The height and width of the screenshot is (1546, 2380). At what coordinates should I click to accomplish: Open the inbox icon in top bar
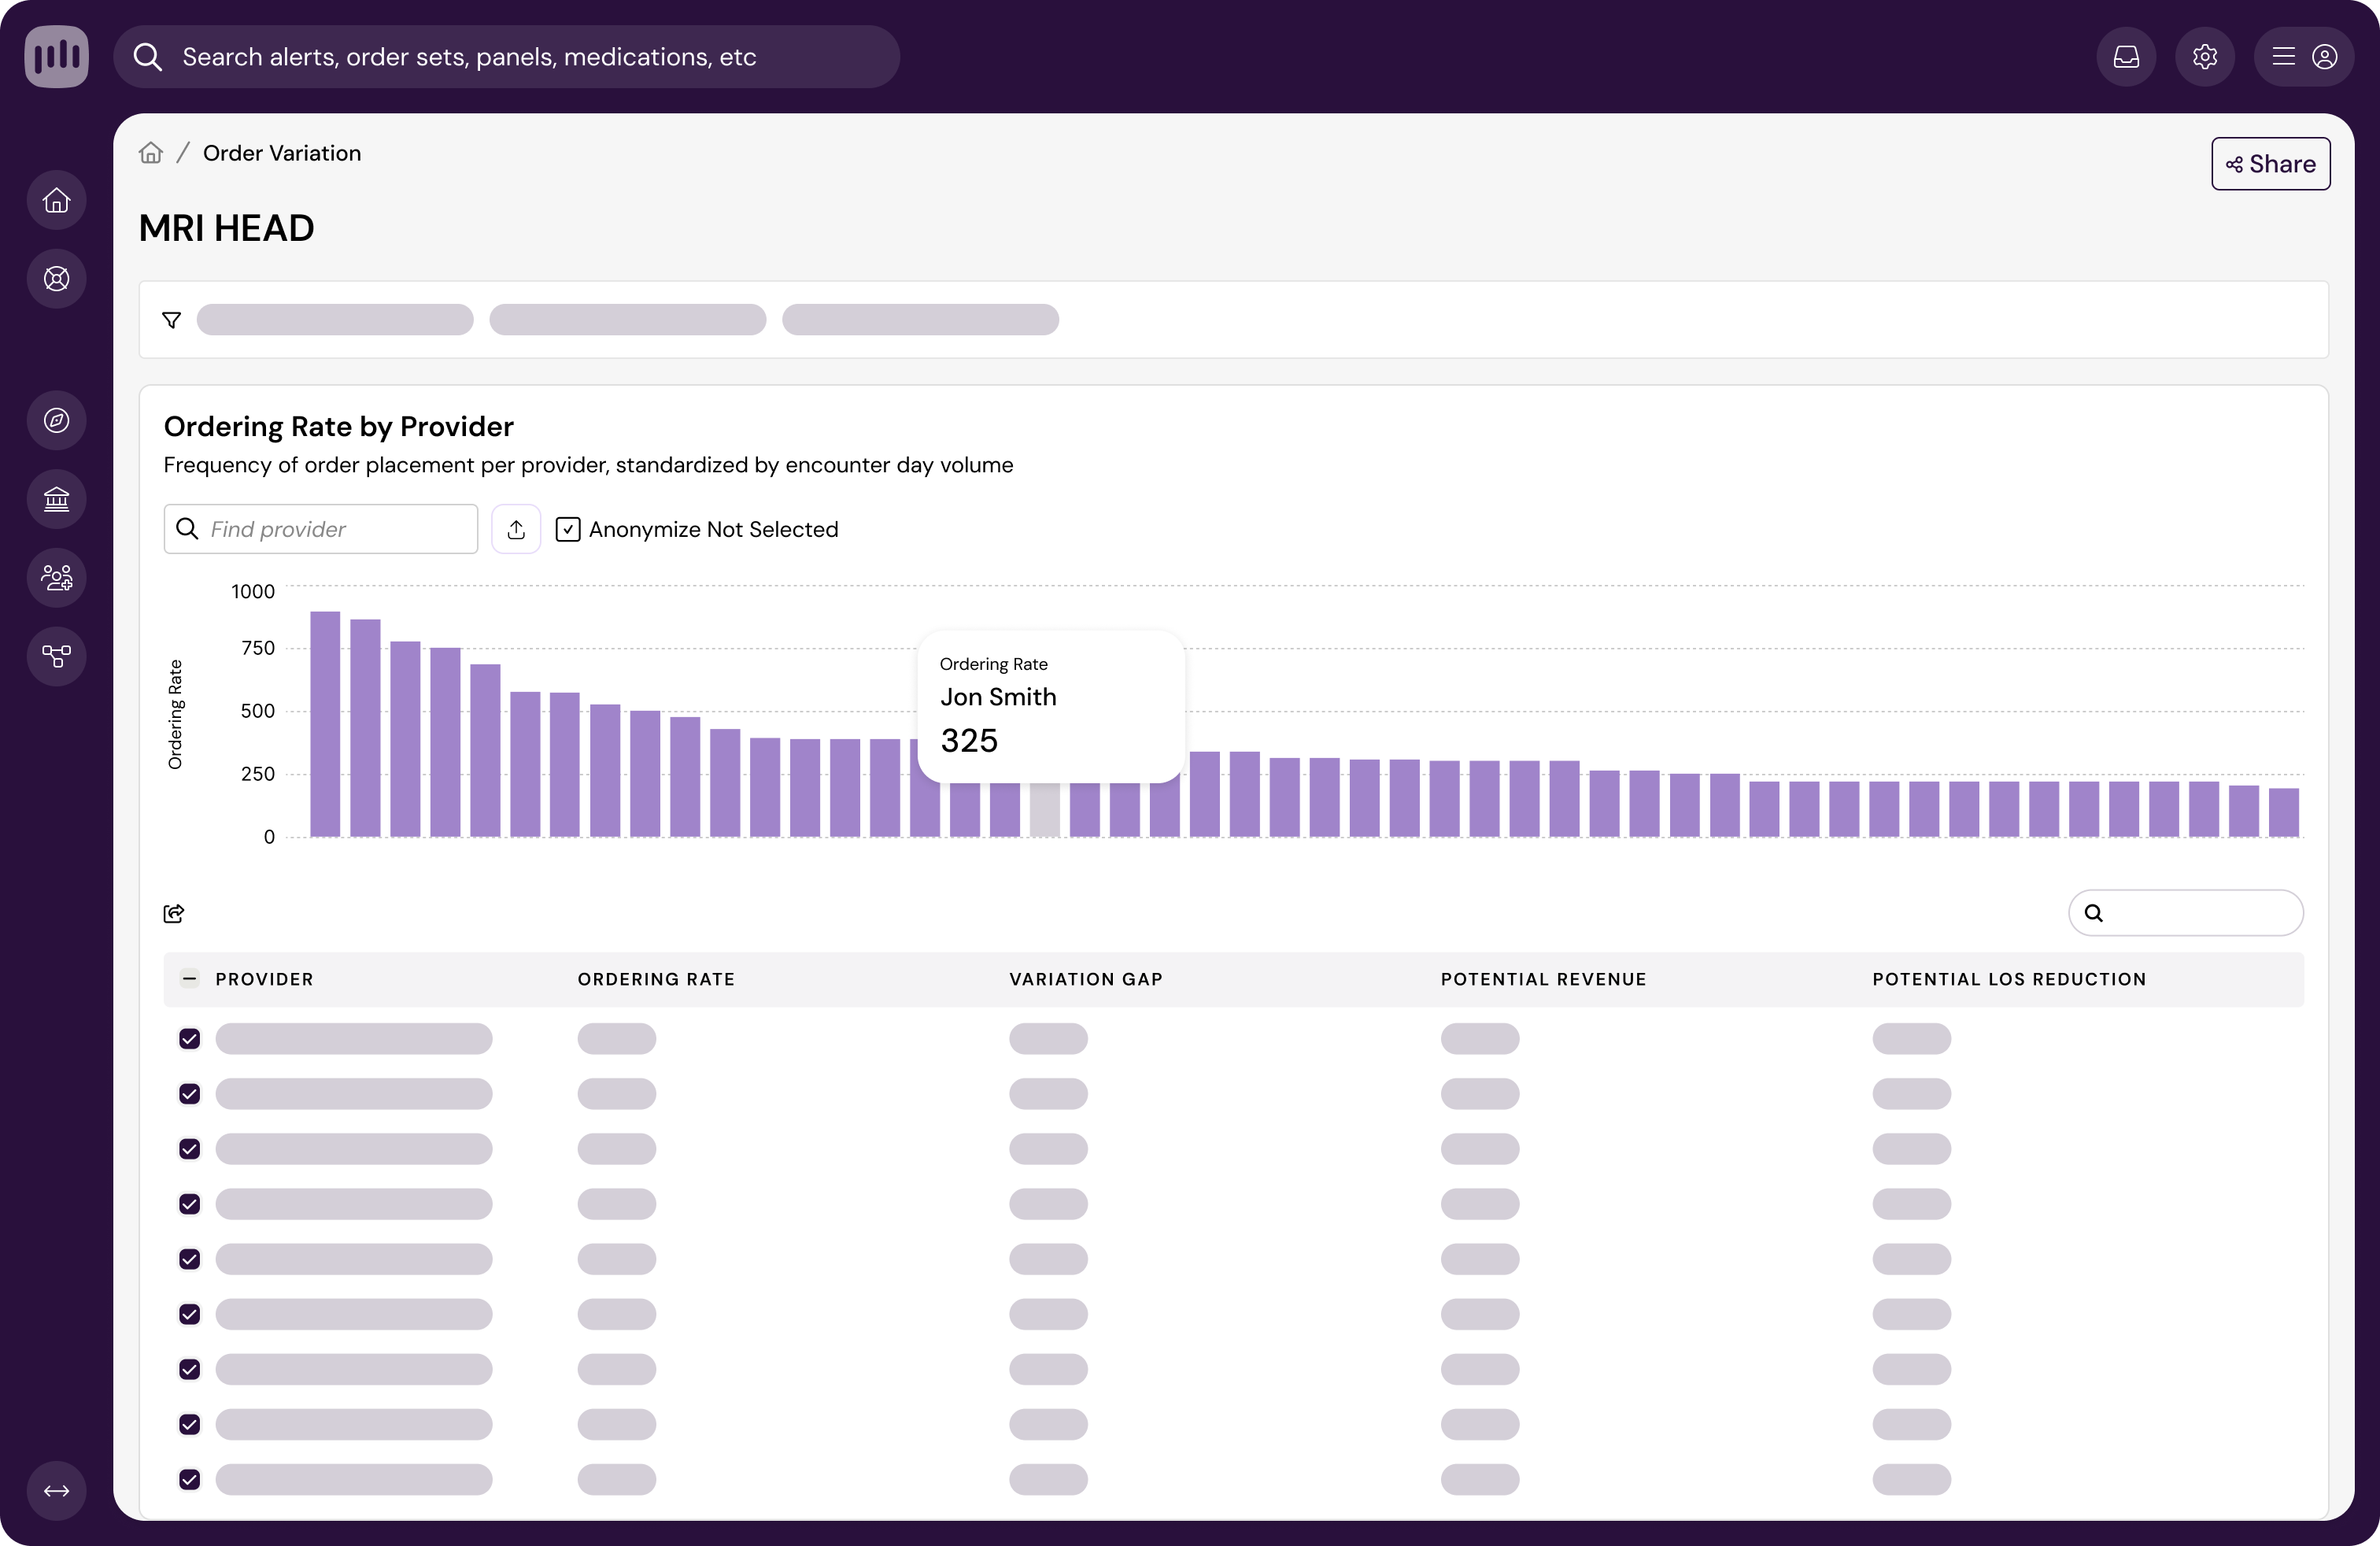pos(2126,57)
